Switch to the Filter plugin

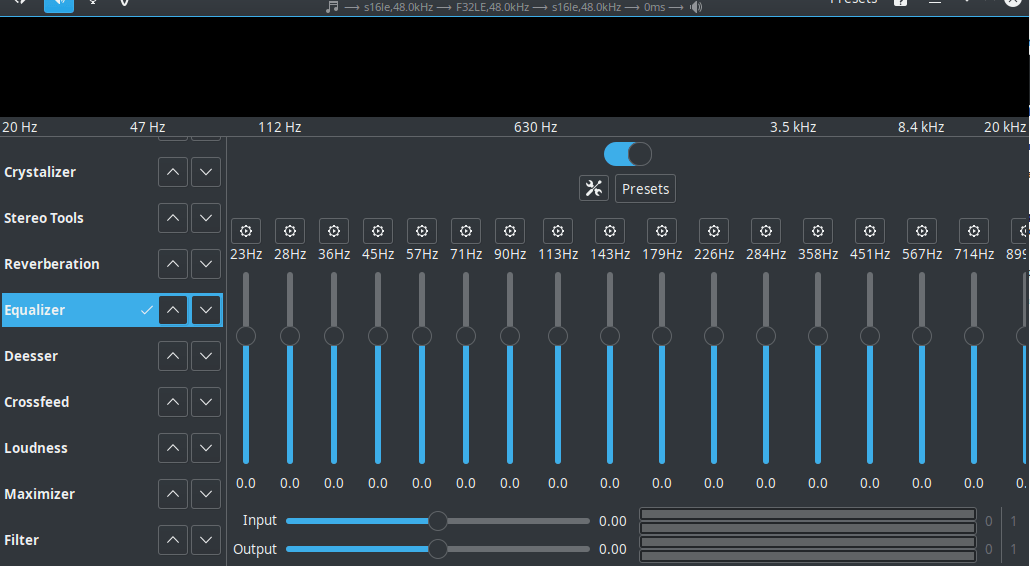22,540
